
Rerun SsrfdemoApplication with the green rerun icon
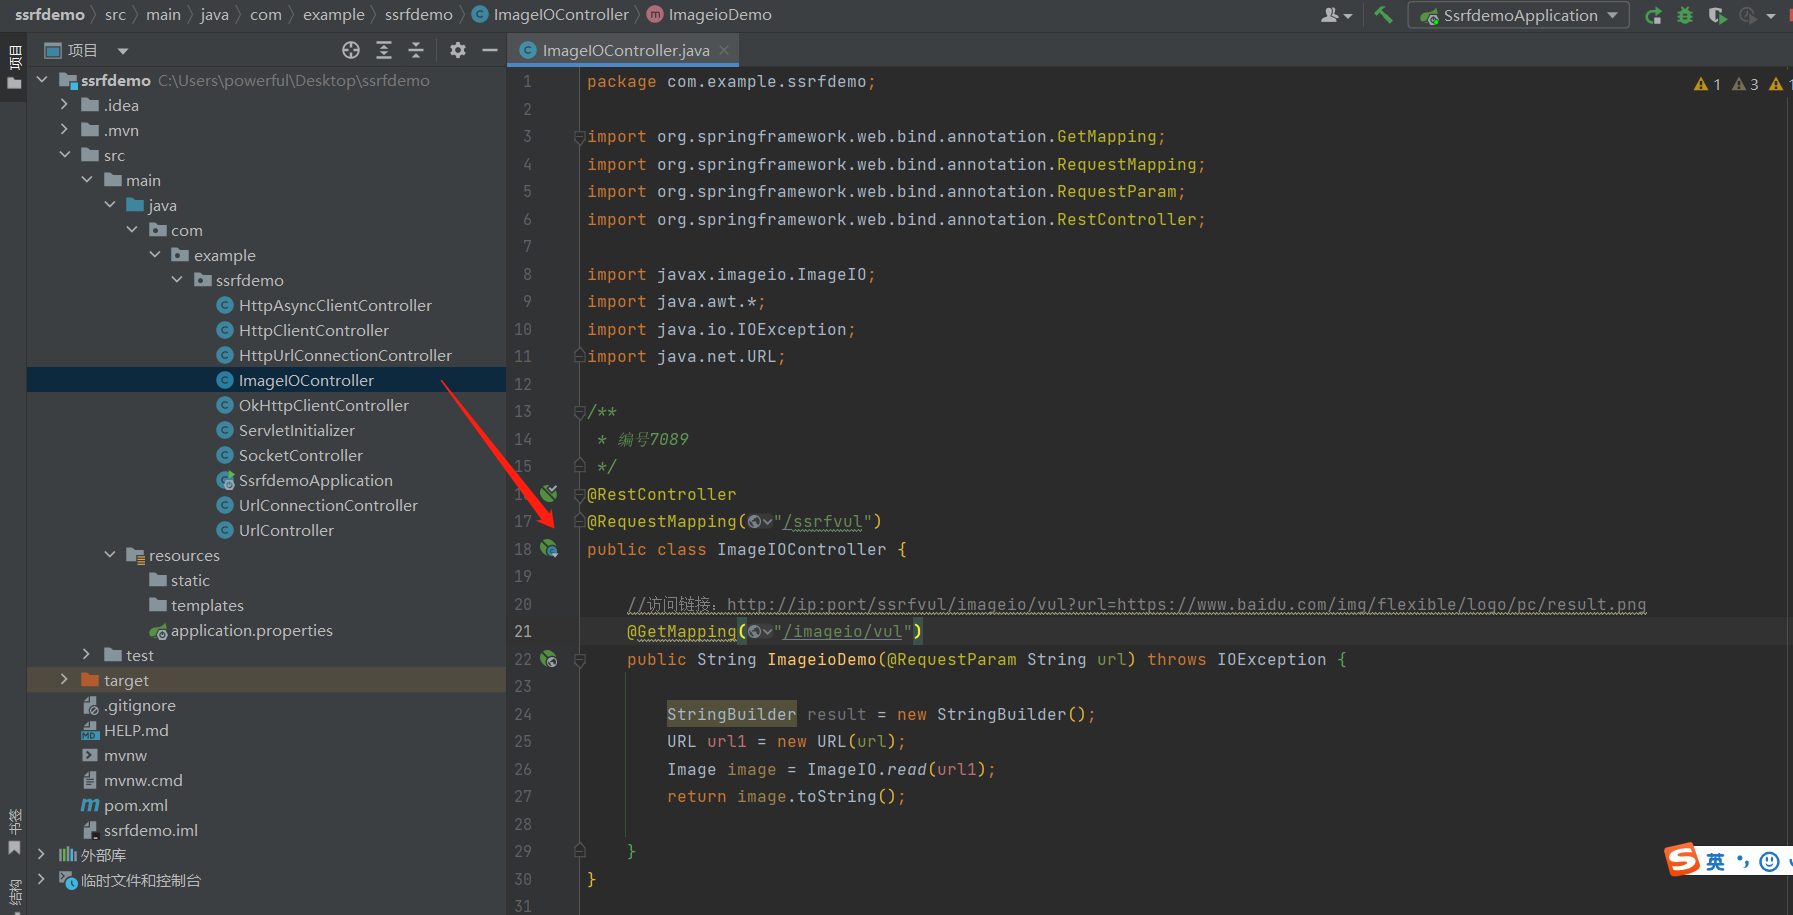pyautogui.click(x=1653, y=15)
